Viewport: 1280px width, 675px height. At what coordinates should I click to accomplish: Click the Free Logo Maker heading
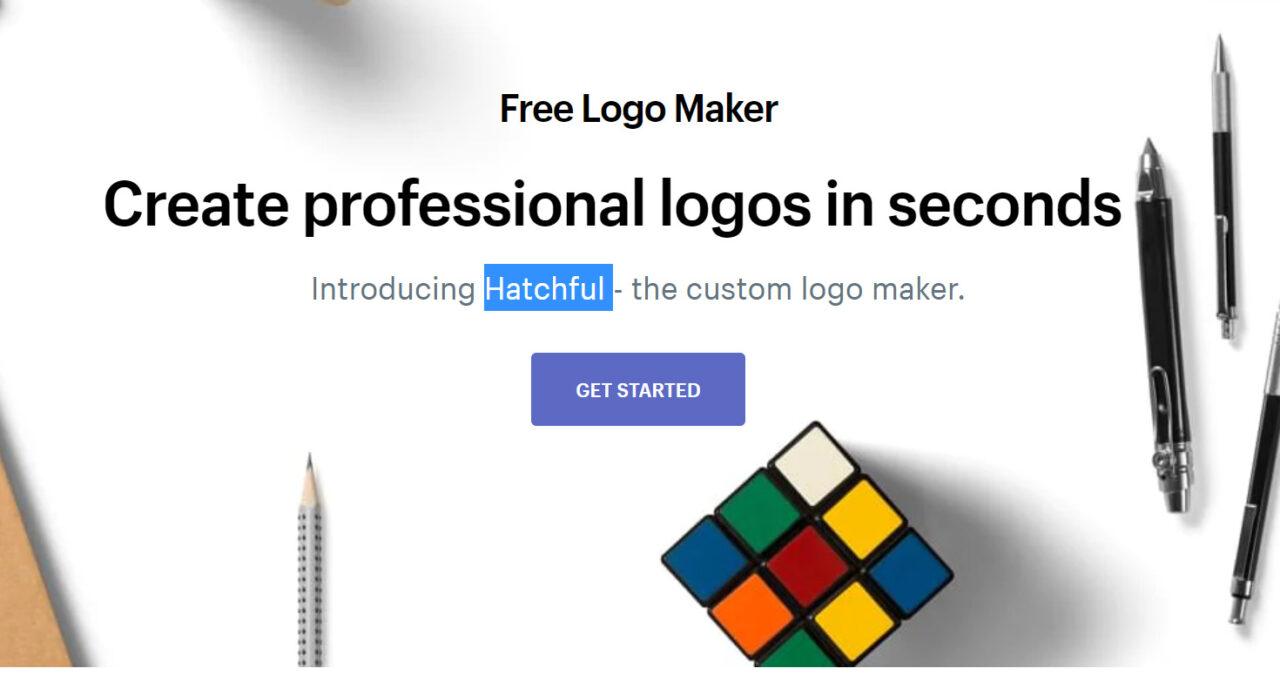[x=638, y=108]
